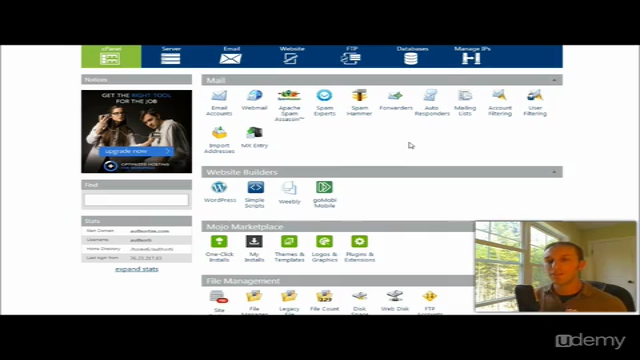Click the Home Directory stats row
This screenshot has width=640, height=360.
click(x=136, y=249)
